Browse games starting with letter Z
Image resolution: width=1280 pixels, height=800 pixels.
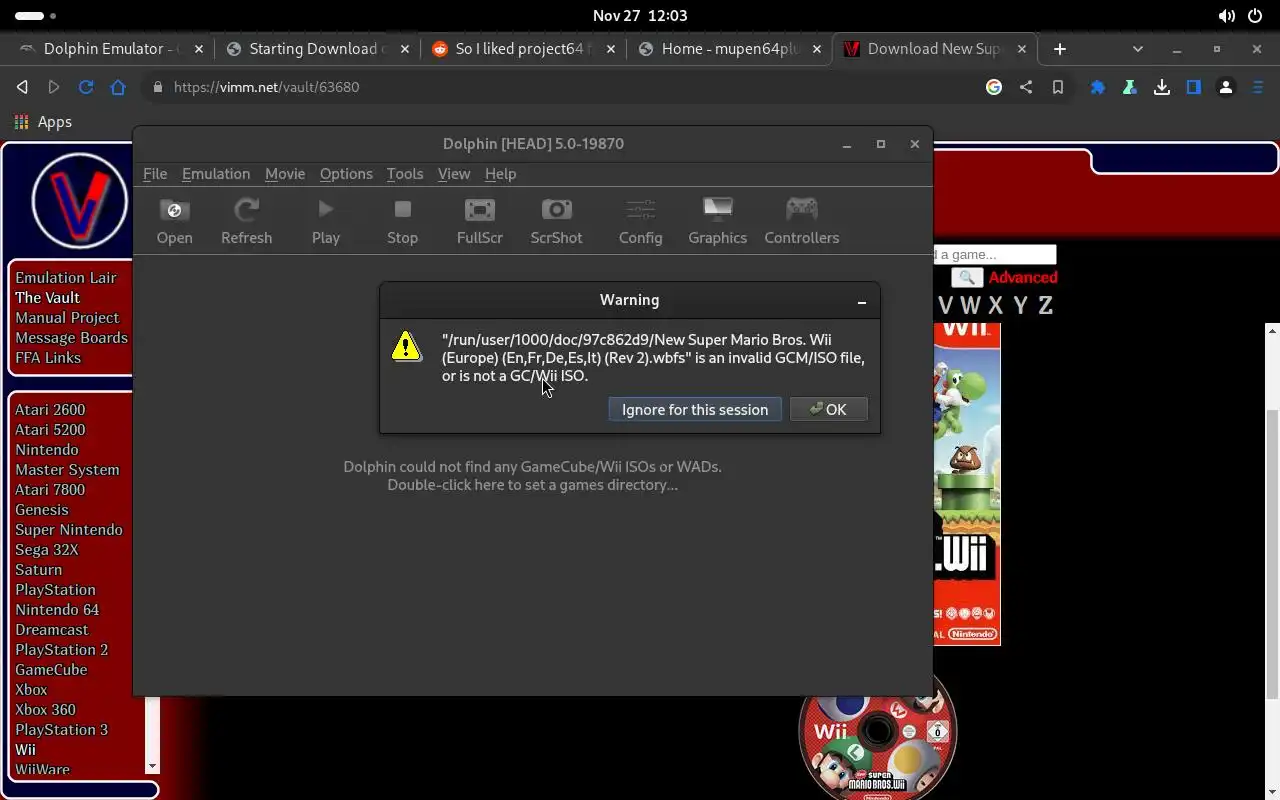point(1045,306)
